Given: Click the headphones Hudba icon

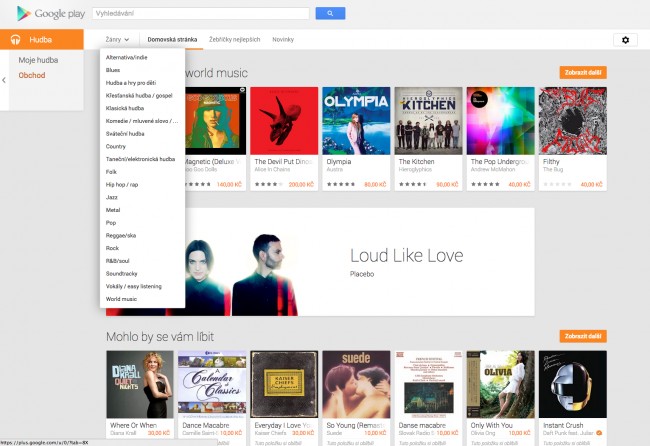Looking at the screenshot, I should [x=15, y=40].
